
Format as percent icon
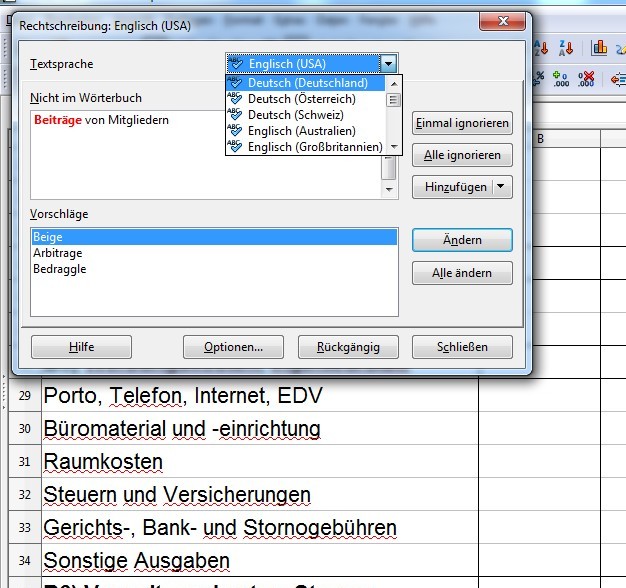tap(539, 79)
